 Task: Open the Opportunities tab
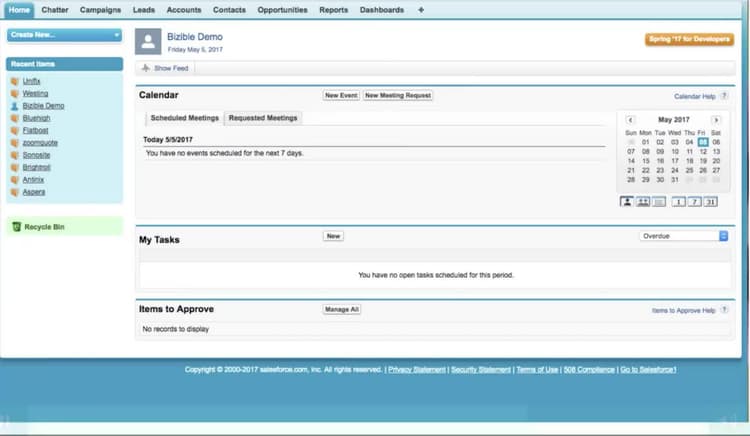[283, 10]
